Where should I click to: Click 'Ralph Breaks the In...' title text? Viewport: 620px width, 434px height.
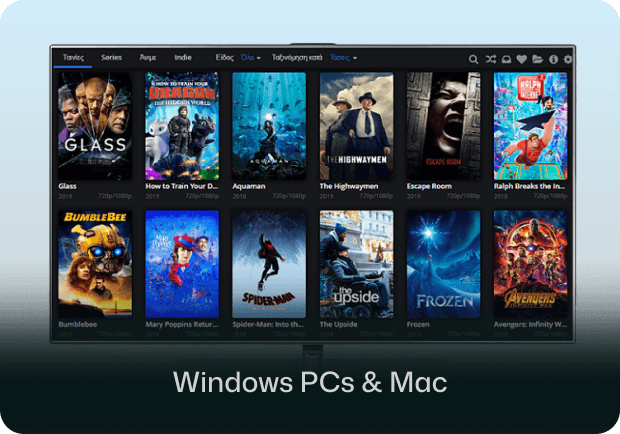529,186
